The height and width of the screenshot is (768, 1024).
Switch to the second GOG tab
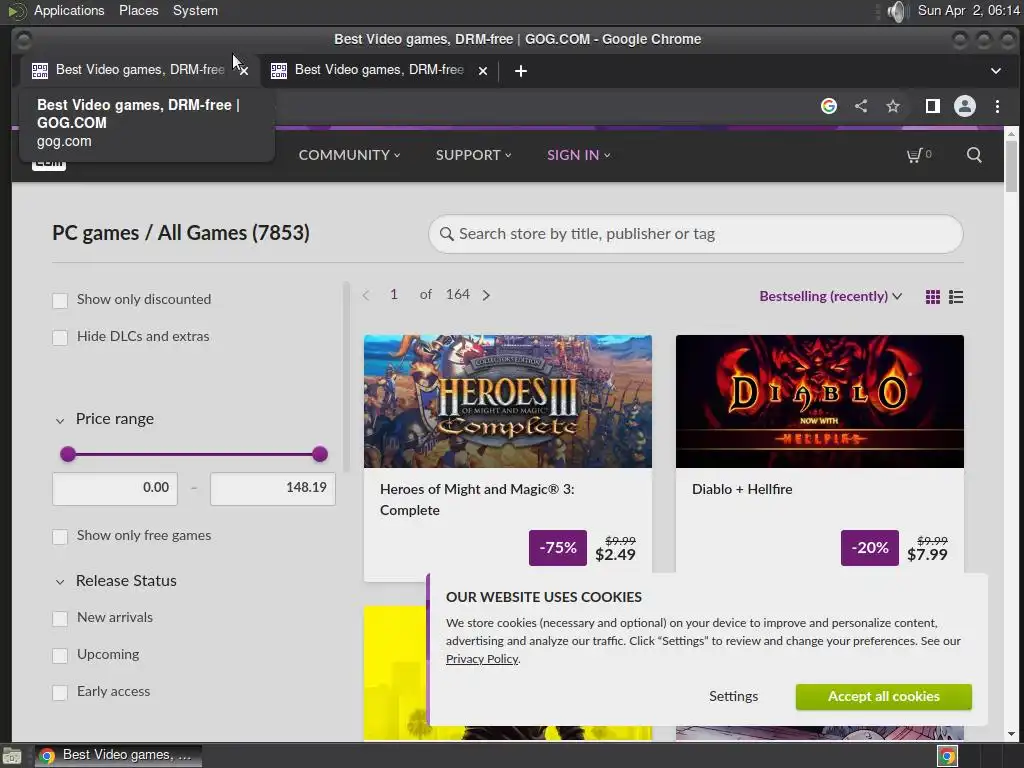(379, 70)
